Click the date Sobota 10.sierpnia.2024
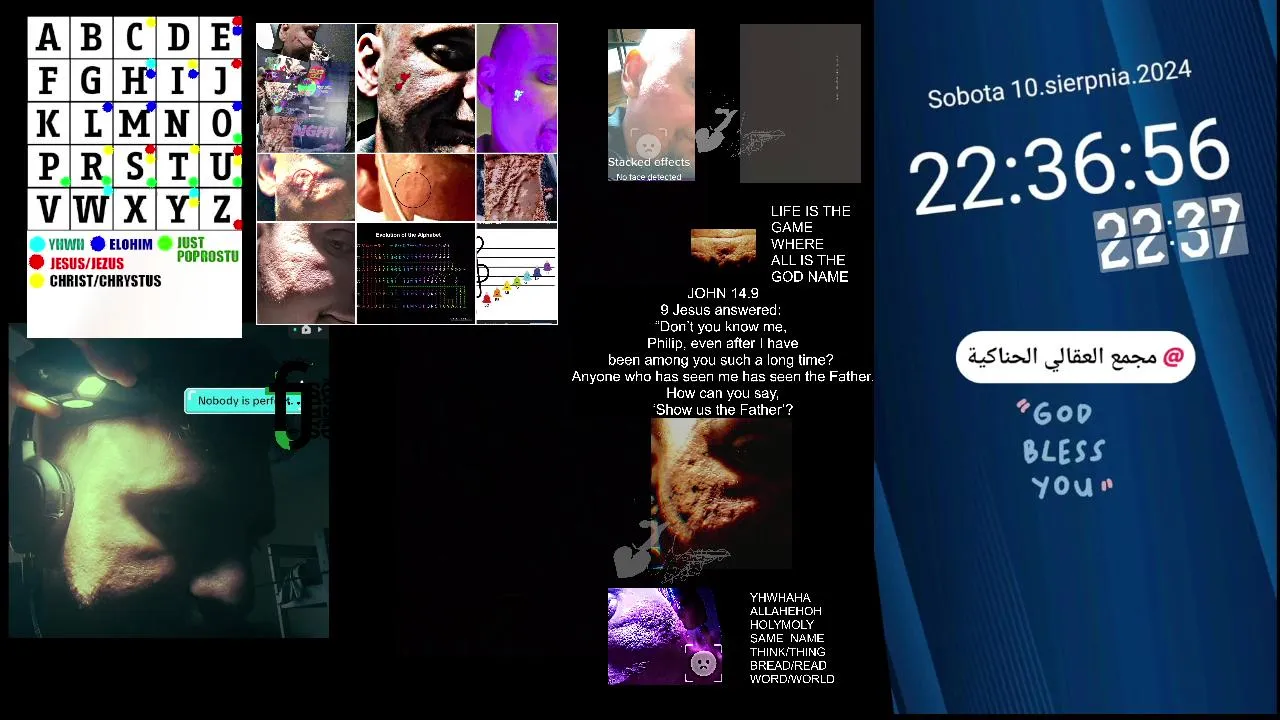 coord(1059,85)
